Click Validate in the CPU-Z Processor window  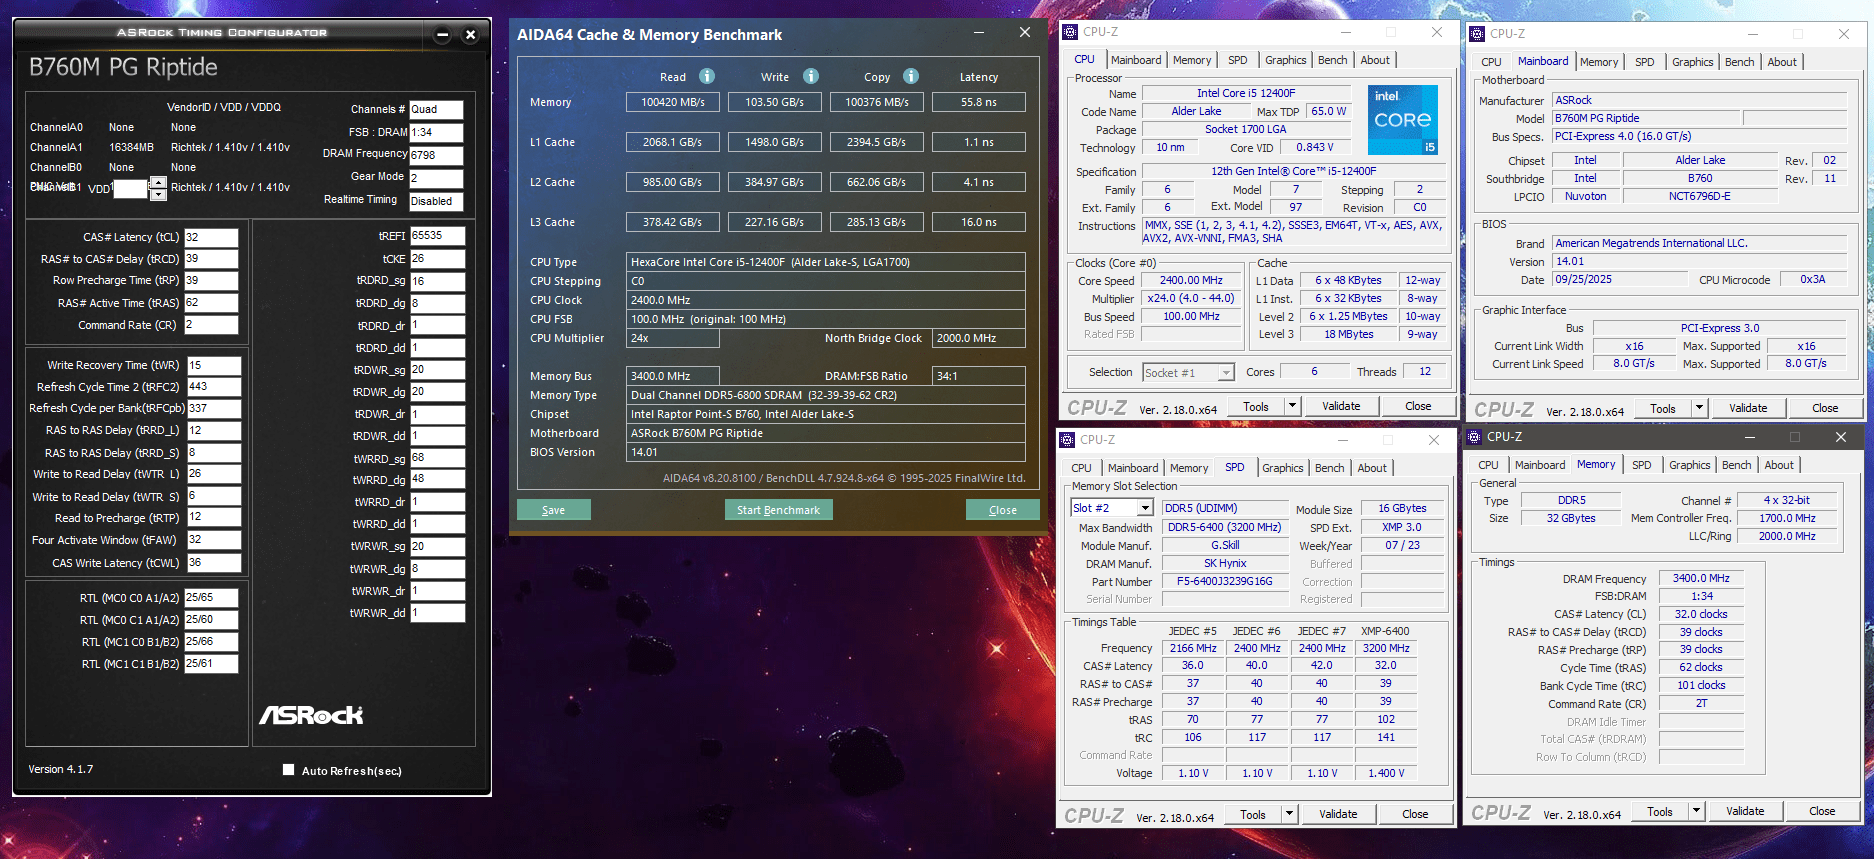[x=1341, y=406]
